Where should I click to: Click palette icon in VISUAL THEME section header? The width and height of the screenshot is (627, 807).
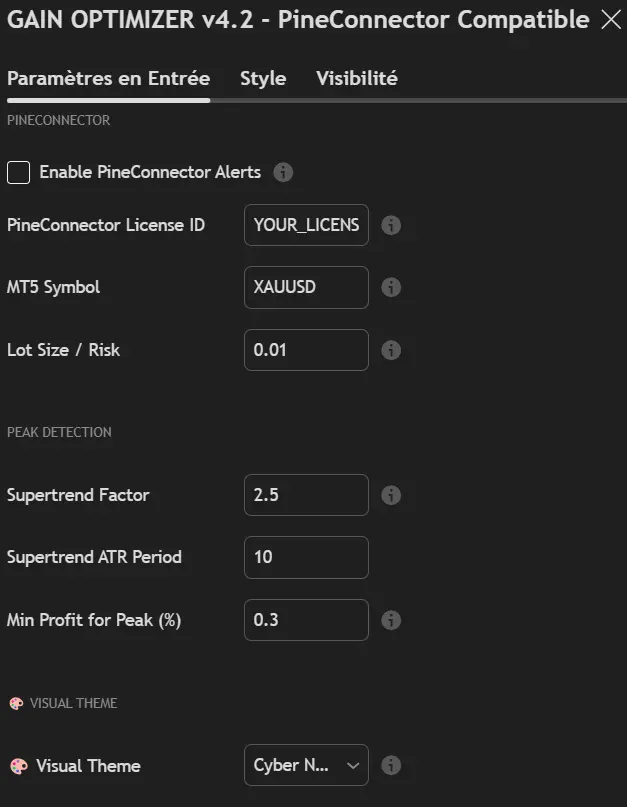tap(16, 703)
